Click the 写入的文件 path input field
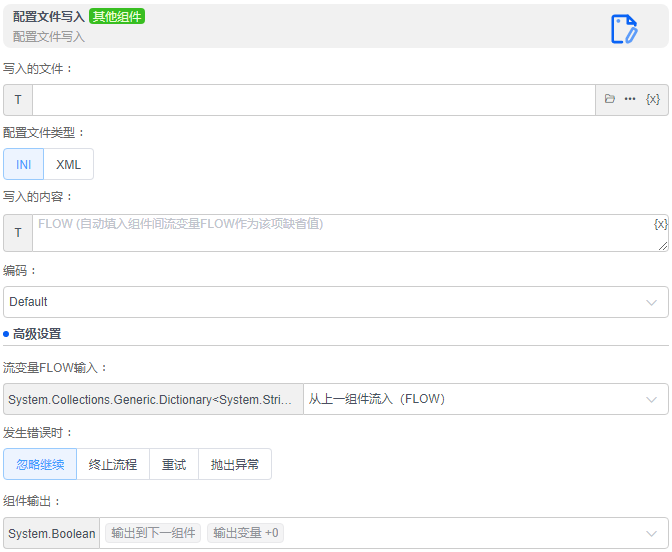 [314, 100]
